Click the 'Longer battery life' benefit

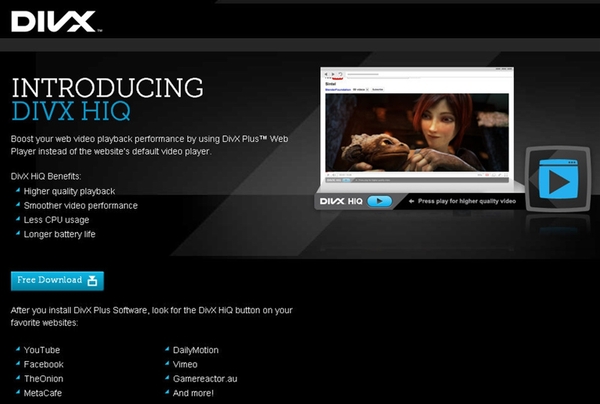tap(59, 234)
